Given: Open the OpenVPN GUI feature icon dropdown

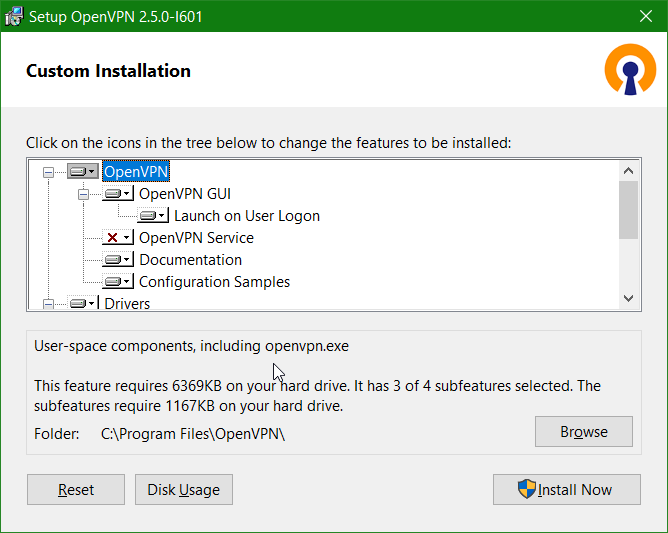Looking at the screenshot, I should click(128, 194).
